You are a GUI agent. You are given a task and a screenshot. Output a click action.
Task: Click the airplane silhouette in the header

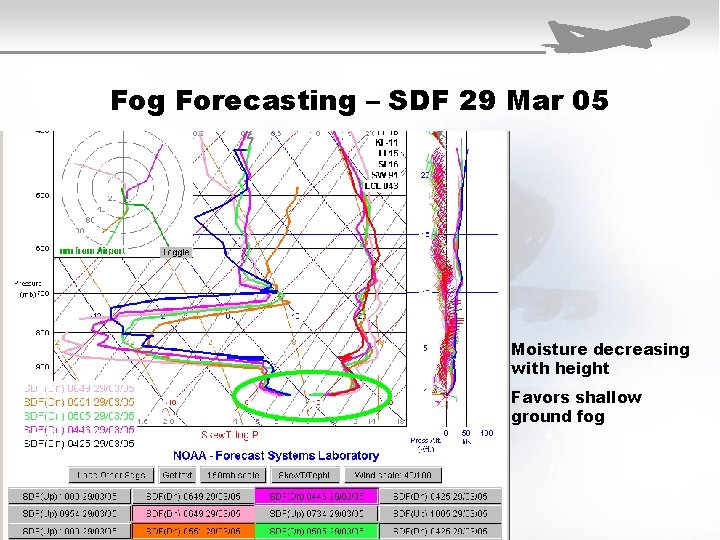616,34
